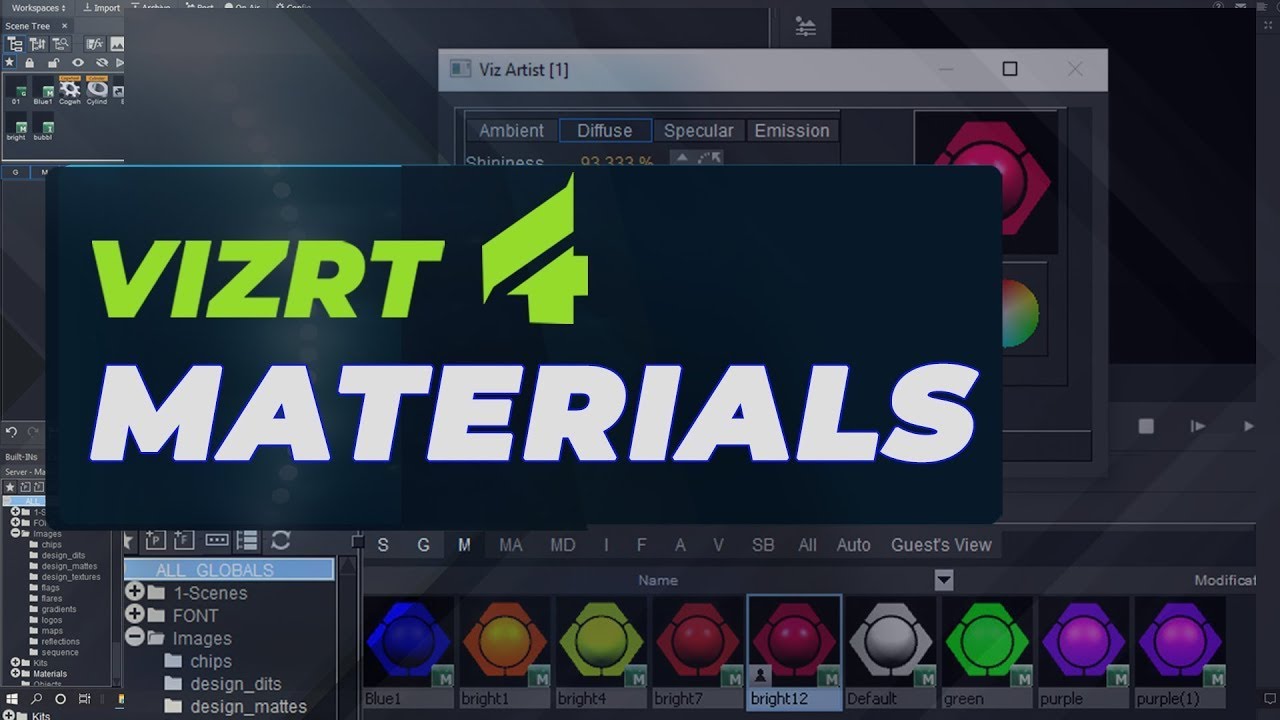Screen dimensions: 1280x720
Task: Hide containers with the crossed-eye icon
Action: [x=100, y=63]
